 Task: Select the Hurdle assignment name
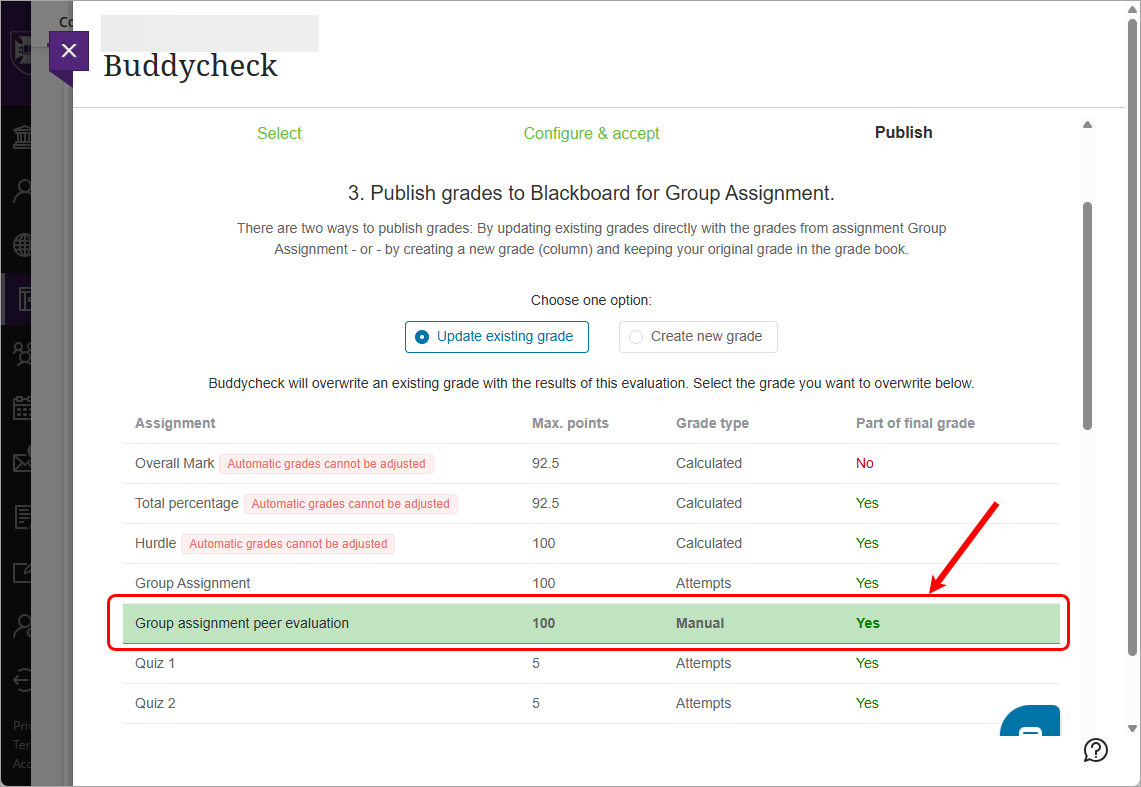[156, 543]
